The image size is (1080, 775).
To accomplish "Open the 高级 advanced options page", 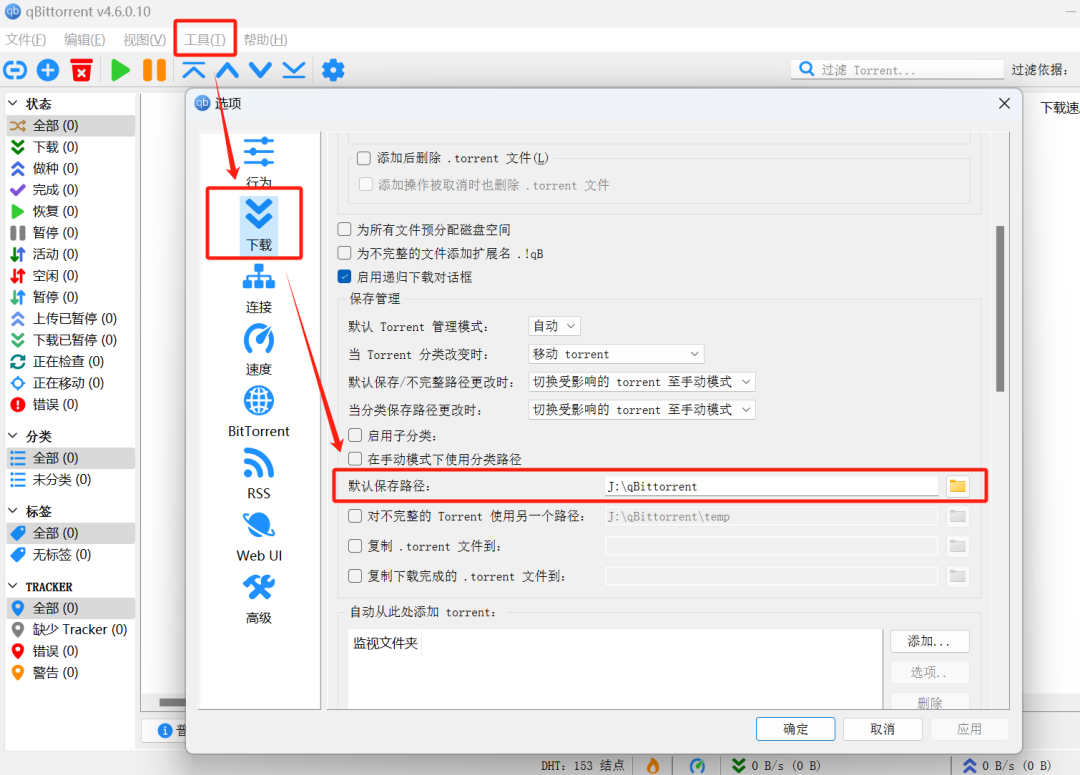I will (259, 599).
